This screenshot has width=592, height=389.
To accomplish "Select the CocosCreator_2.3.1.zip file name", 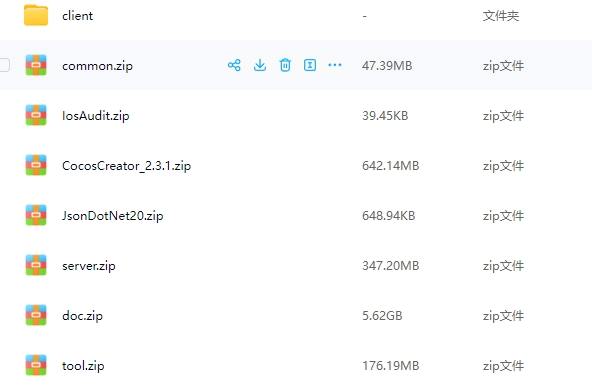I will point(126,166).
